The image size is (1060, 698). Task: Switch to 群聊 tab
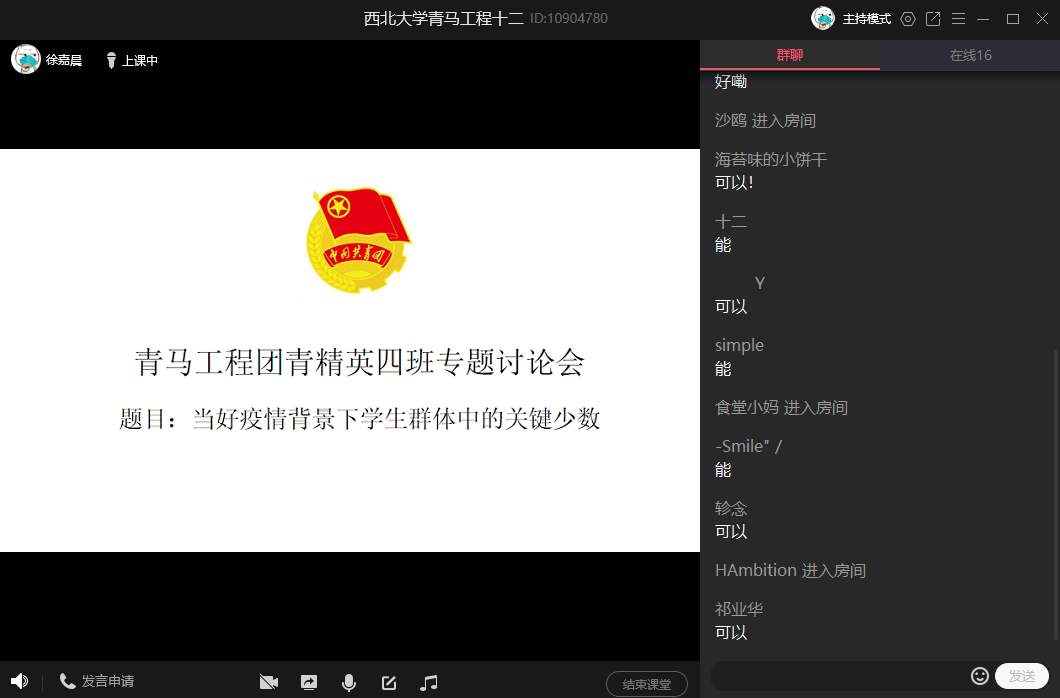[x=790, y=55]
